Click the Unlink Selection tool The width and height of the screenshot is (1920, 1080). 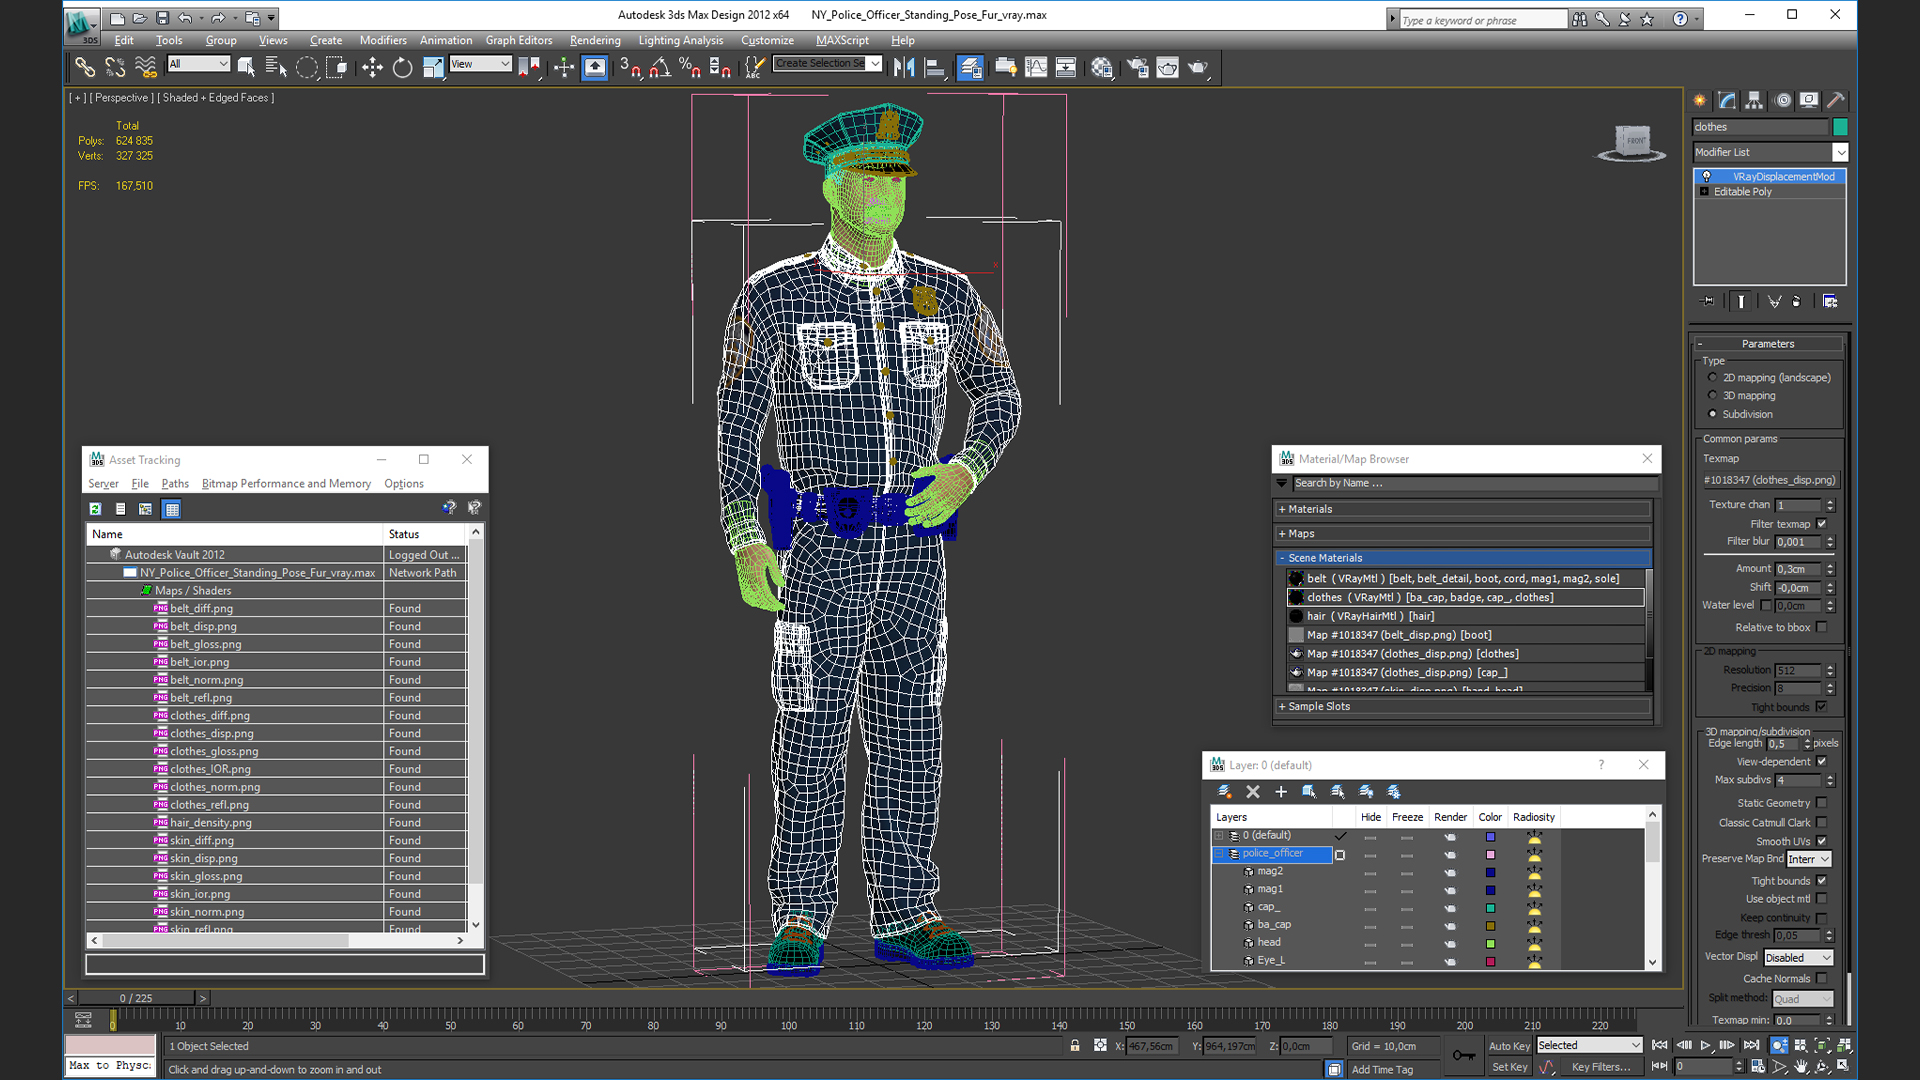click(x=115, y=67)
